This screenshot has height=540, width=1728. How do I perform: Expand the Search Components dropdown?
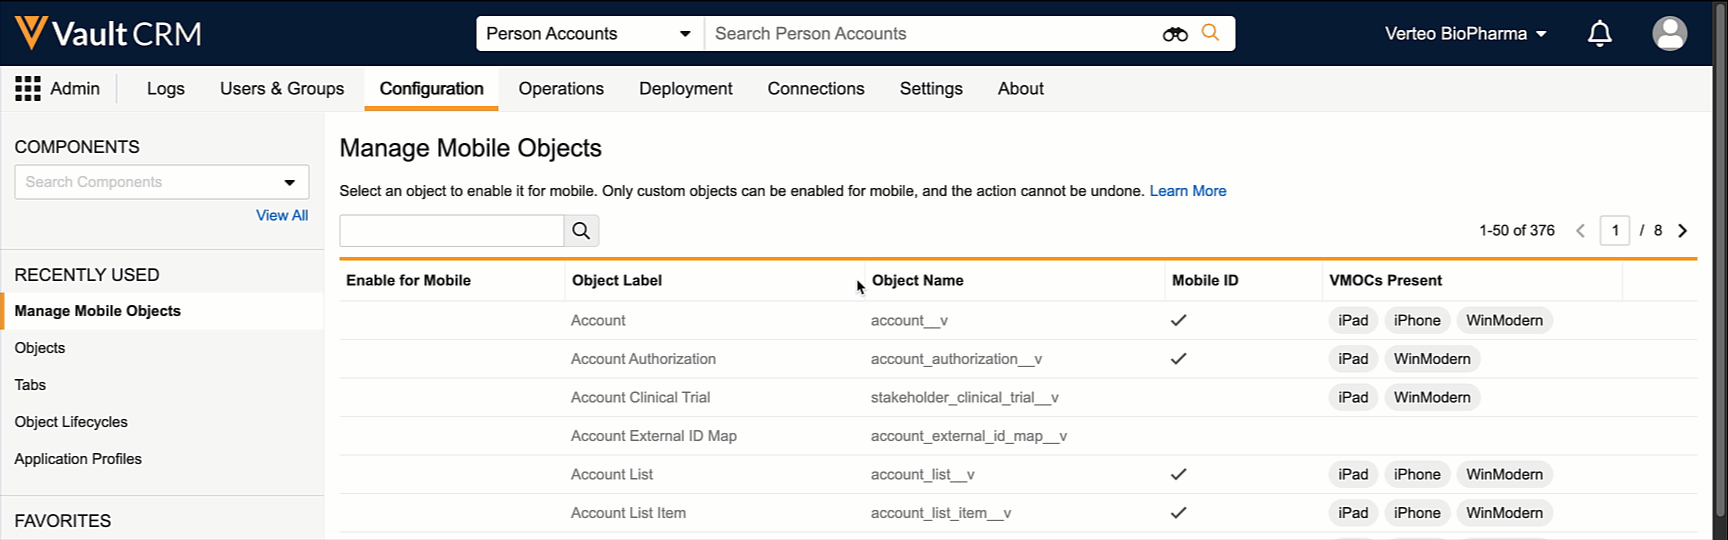coord(289,182)
